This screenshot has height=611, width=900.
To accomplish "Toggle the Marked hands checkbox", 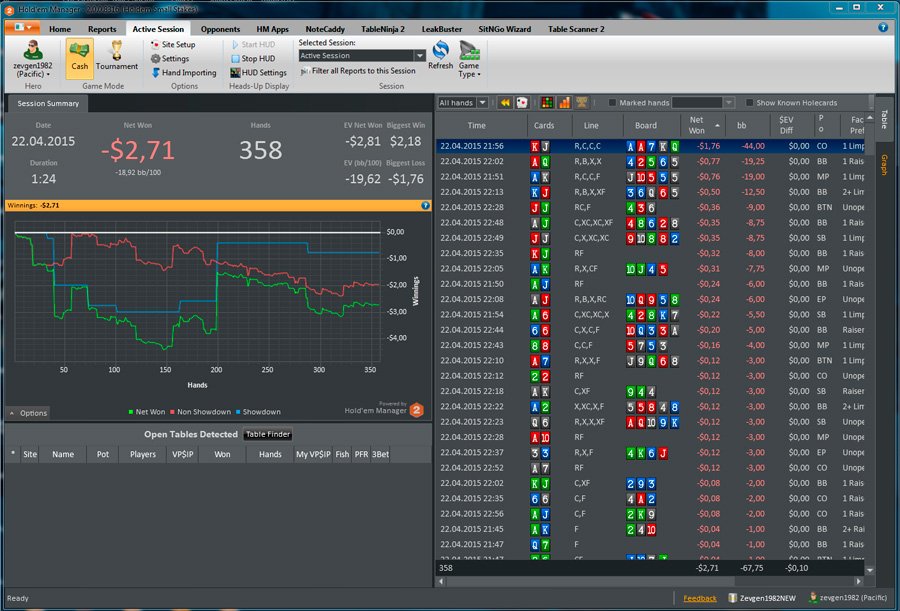I will pyautogui.click(x=612, y=103).
